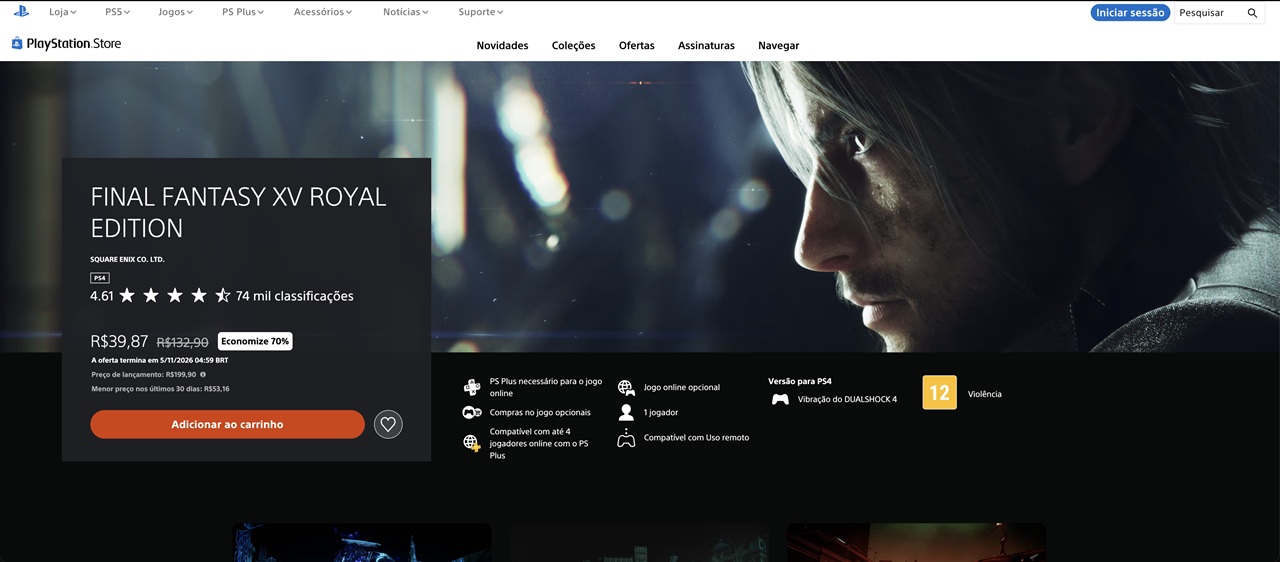1280x562 pixels.
Task: Click the FINAL FANTASY XV ROYAL EDITION title
Action: (x=238, y=212)
